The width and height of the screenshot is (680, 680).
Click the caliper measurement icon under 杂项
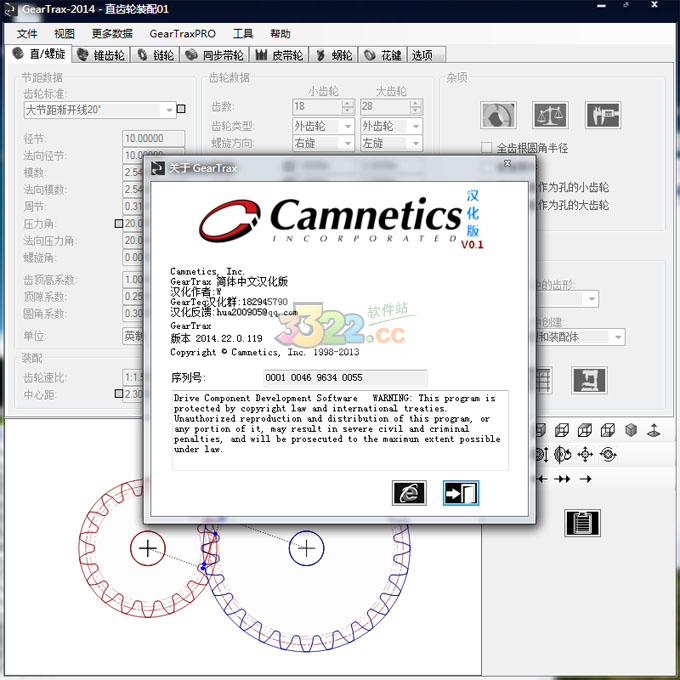603,115
